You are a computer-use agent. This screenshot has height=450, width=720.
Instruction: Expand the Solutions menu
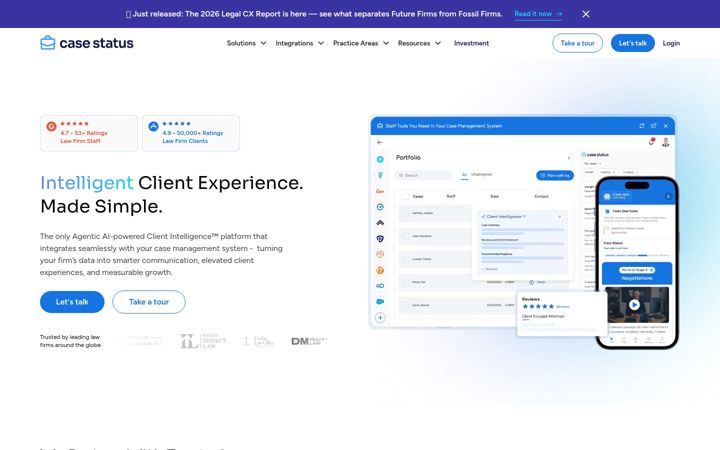click(x=246, y=43)
